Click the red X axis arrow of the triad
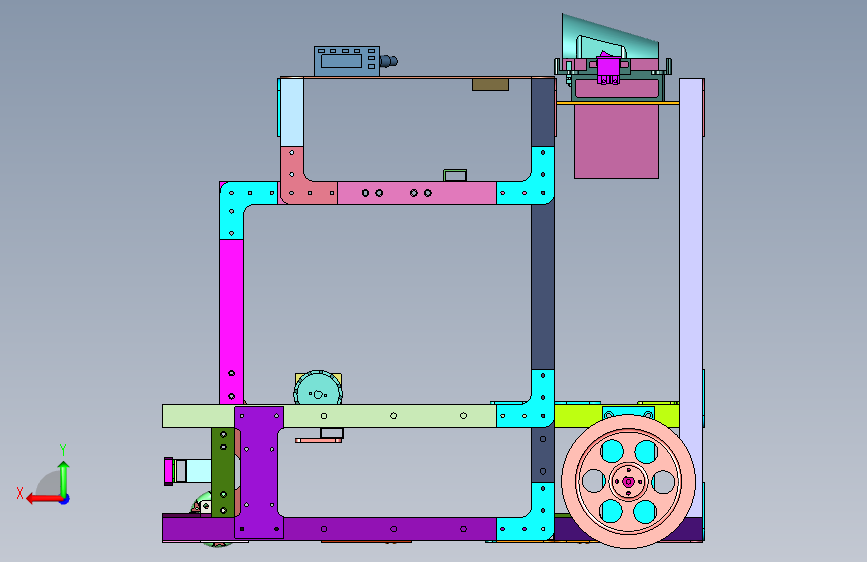Viewport: 867px width, 562px height. pos(43,499)
